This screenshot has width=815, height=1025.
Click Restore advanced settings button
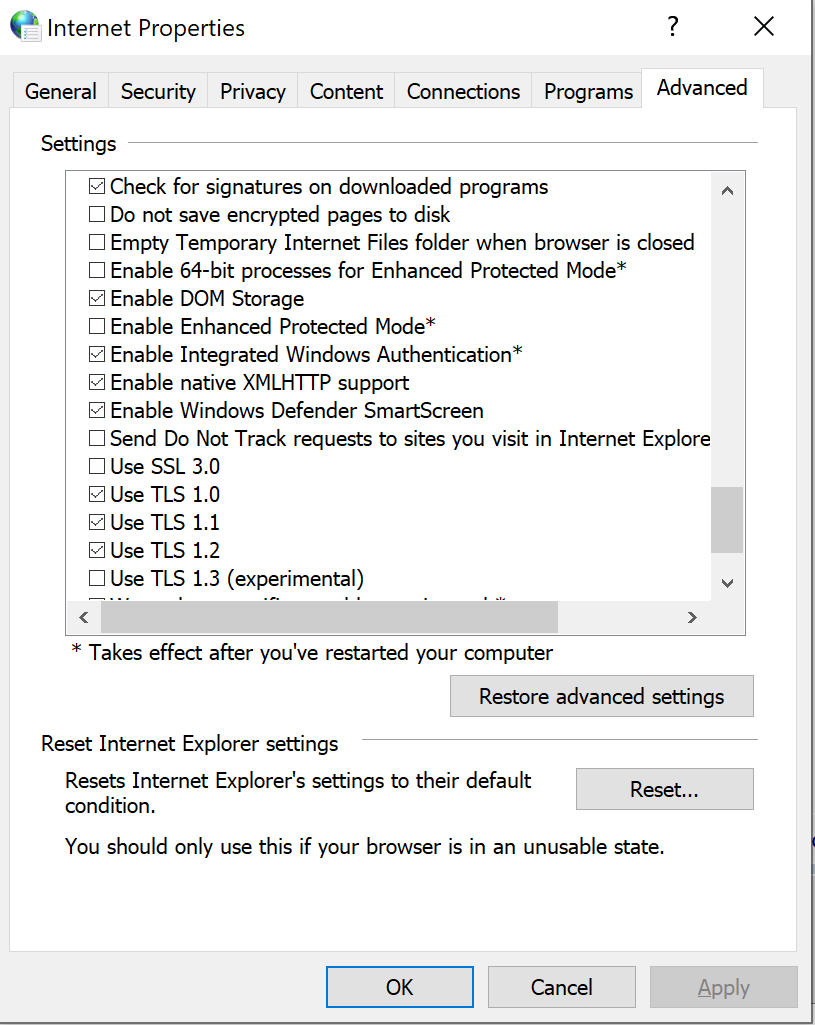point(601,696)
